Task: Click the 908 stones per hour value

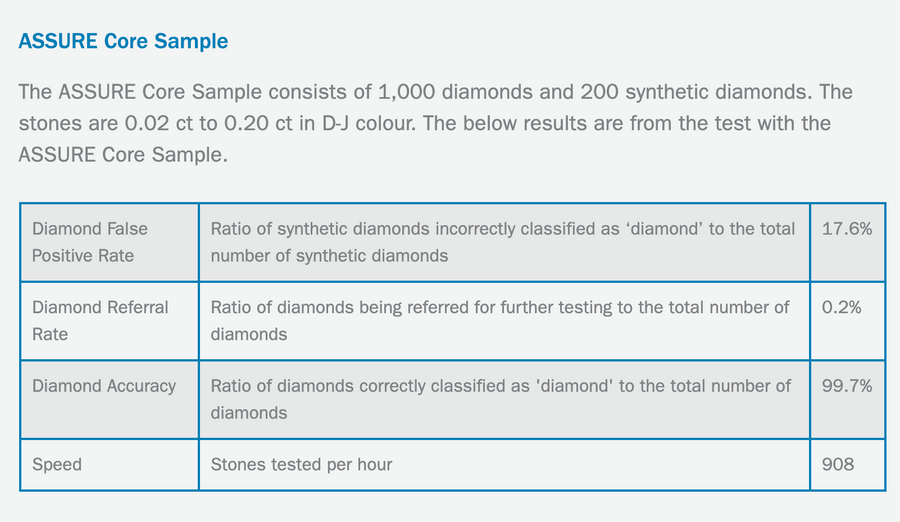Action: pyautogui.click(x=837, y=464)
